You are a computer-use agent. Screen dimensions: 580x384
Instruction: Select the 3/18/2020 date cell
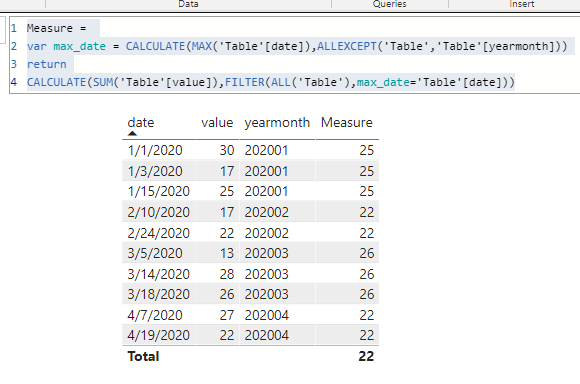159,294
